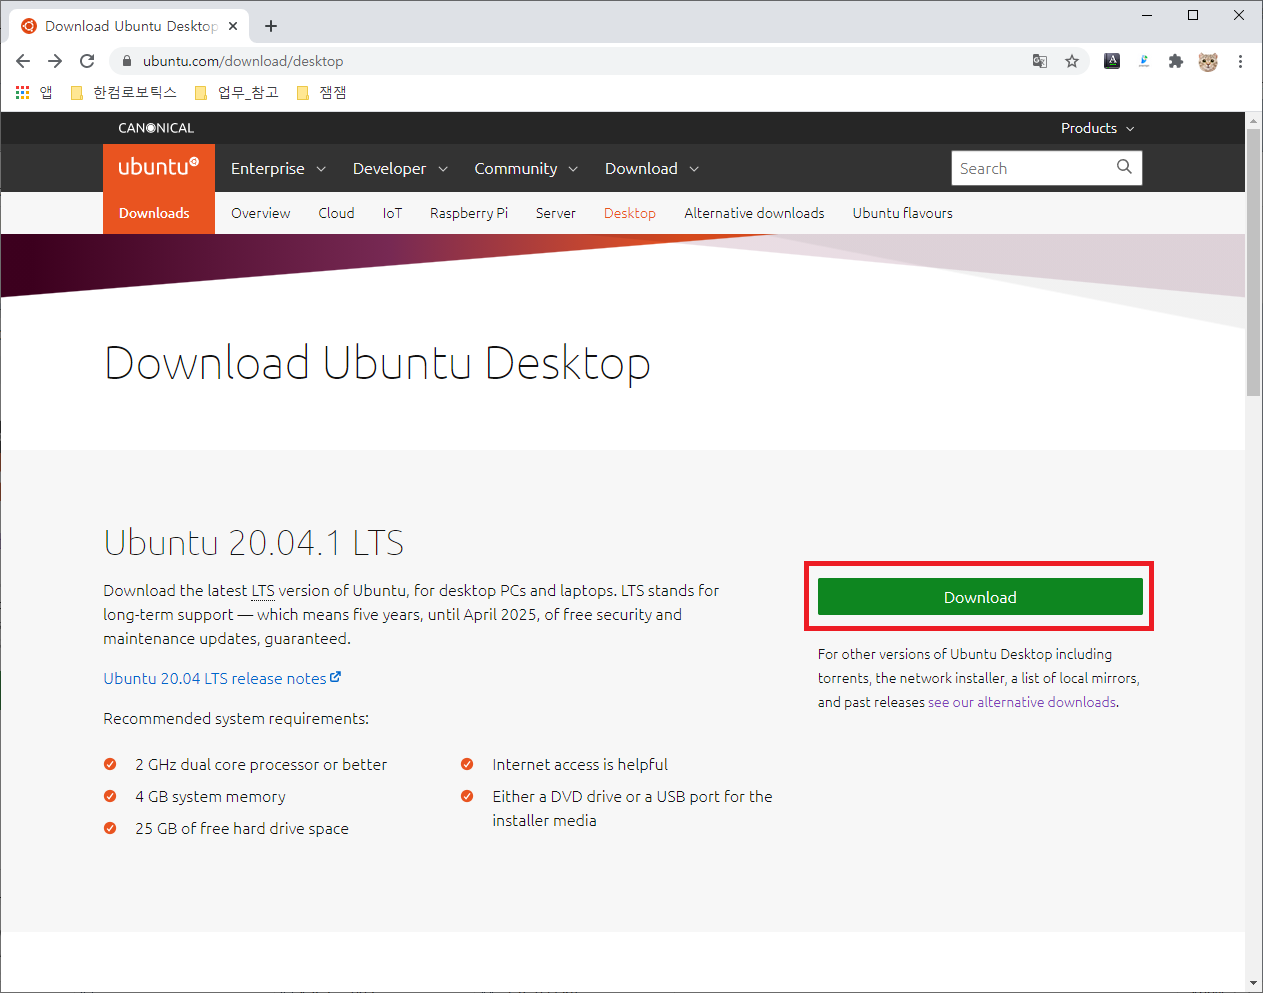The image size is (1263, 993).
Task: Click the 'Ubuntu 20.04.1 LTS' heading
Action: (x=254, y=543)
